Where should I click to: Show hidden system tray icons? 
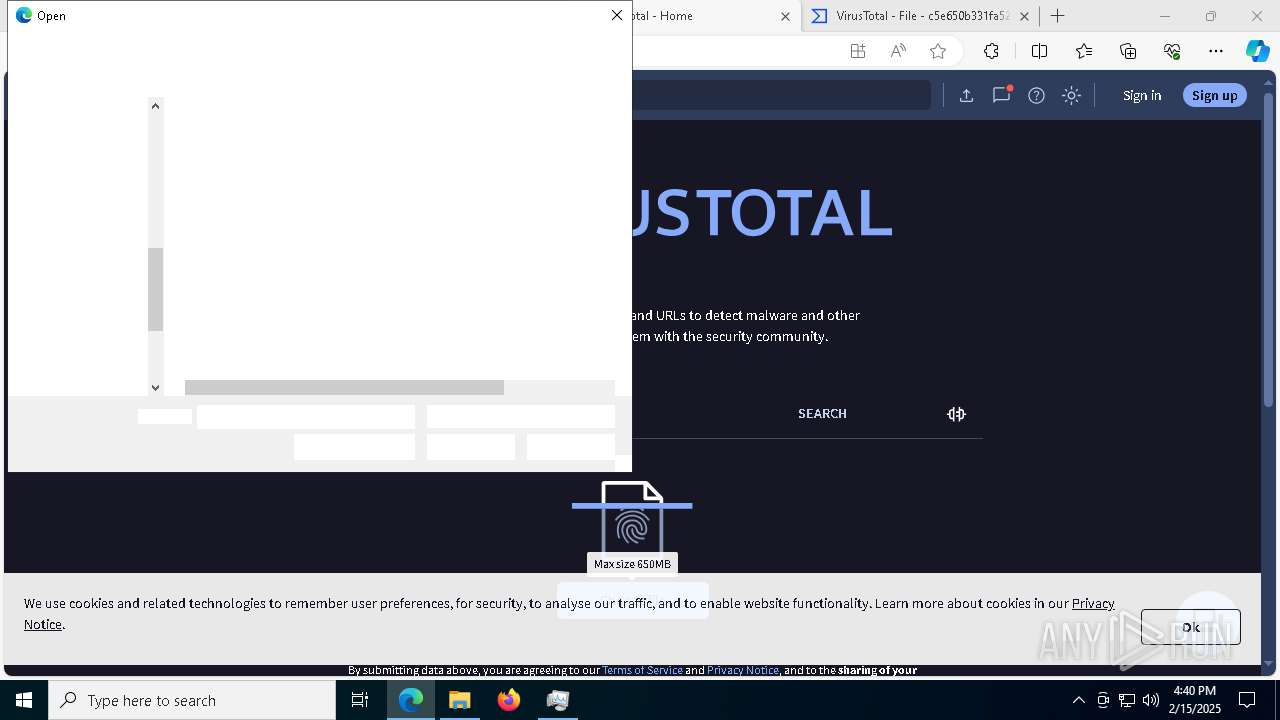click(1078, 700)
